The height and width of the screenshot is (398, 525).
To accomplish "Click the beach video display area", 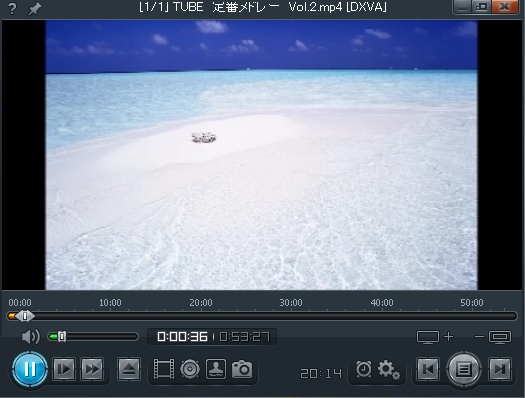I will click(x=261, y=155).
